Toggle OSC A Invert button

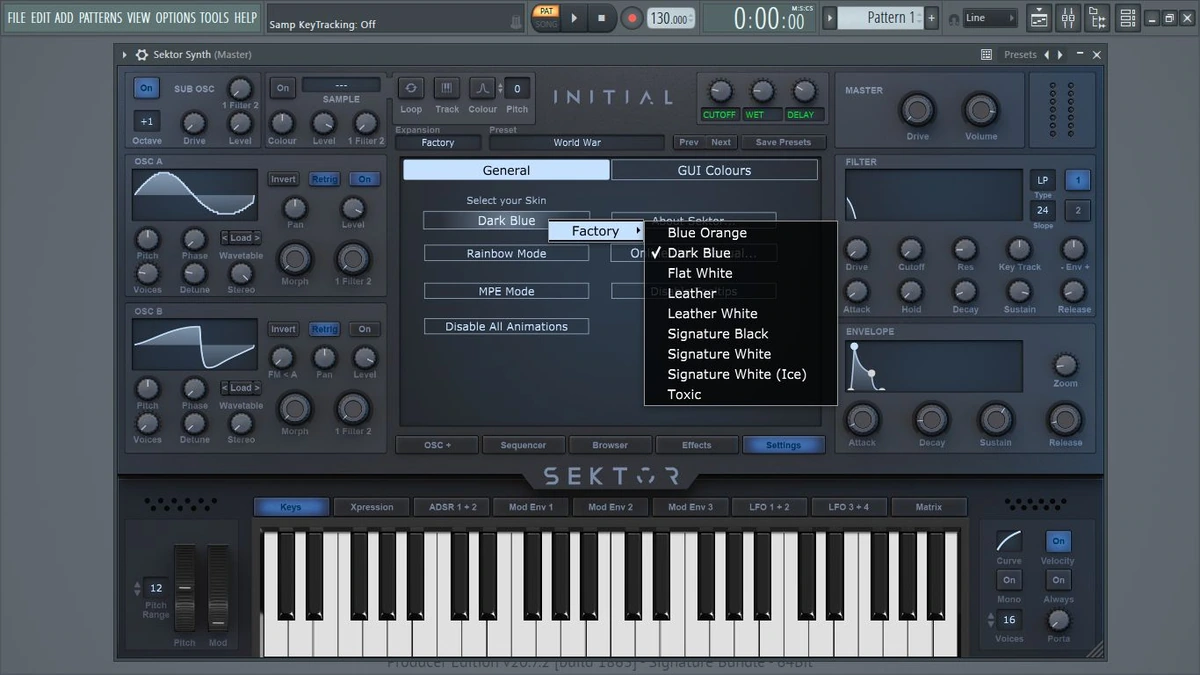coord(283,179)
